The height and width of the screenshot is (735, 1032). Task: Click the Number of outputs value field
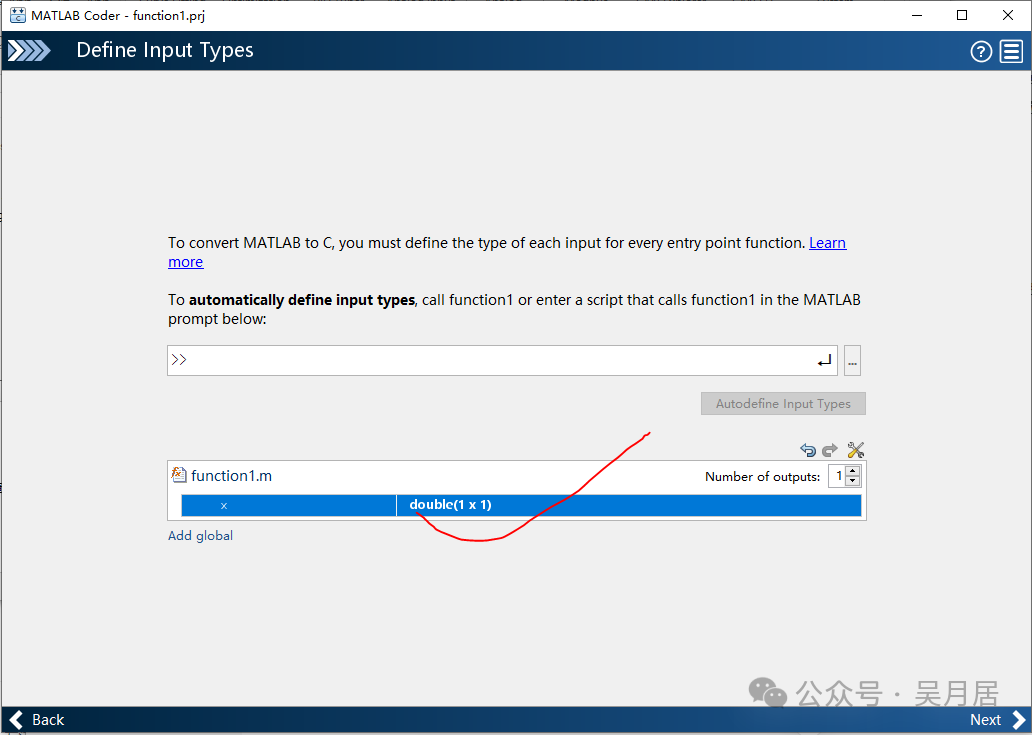point(837,476)
